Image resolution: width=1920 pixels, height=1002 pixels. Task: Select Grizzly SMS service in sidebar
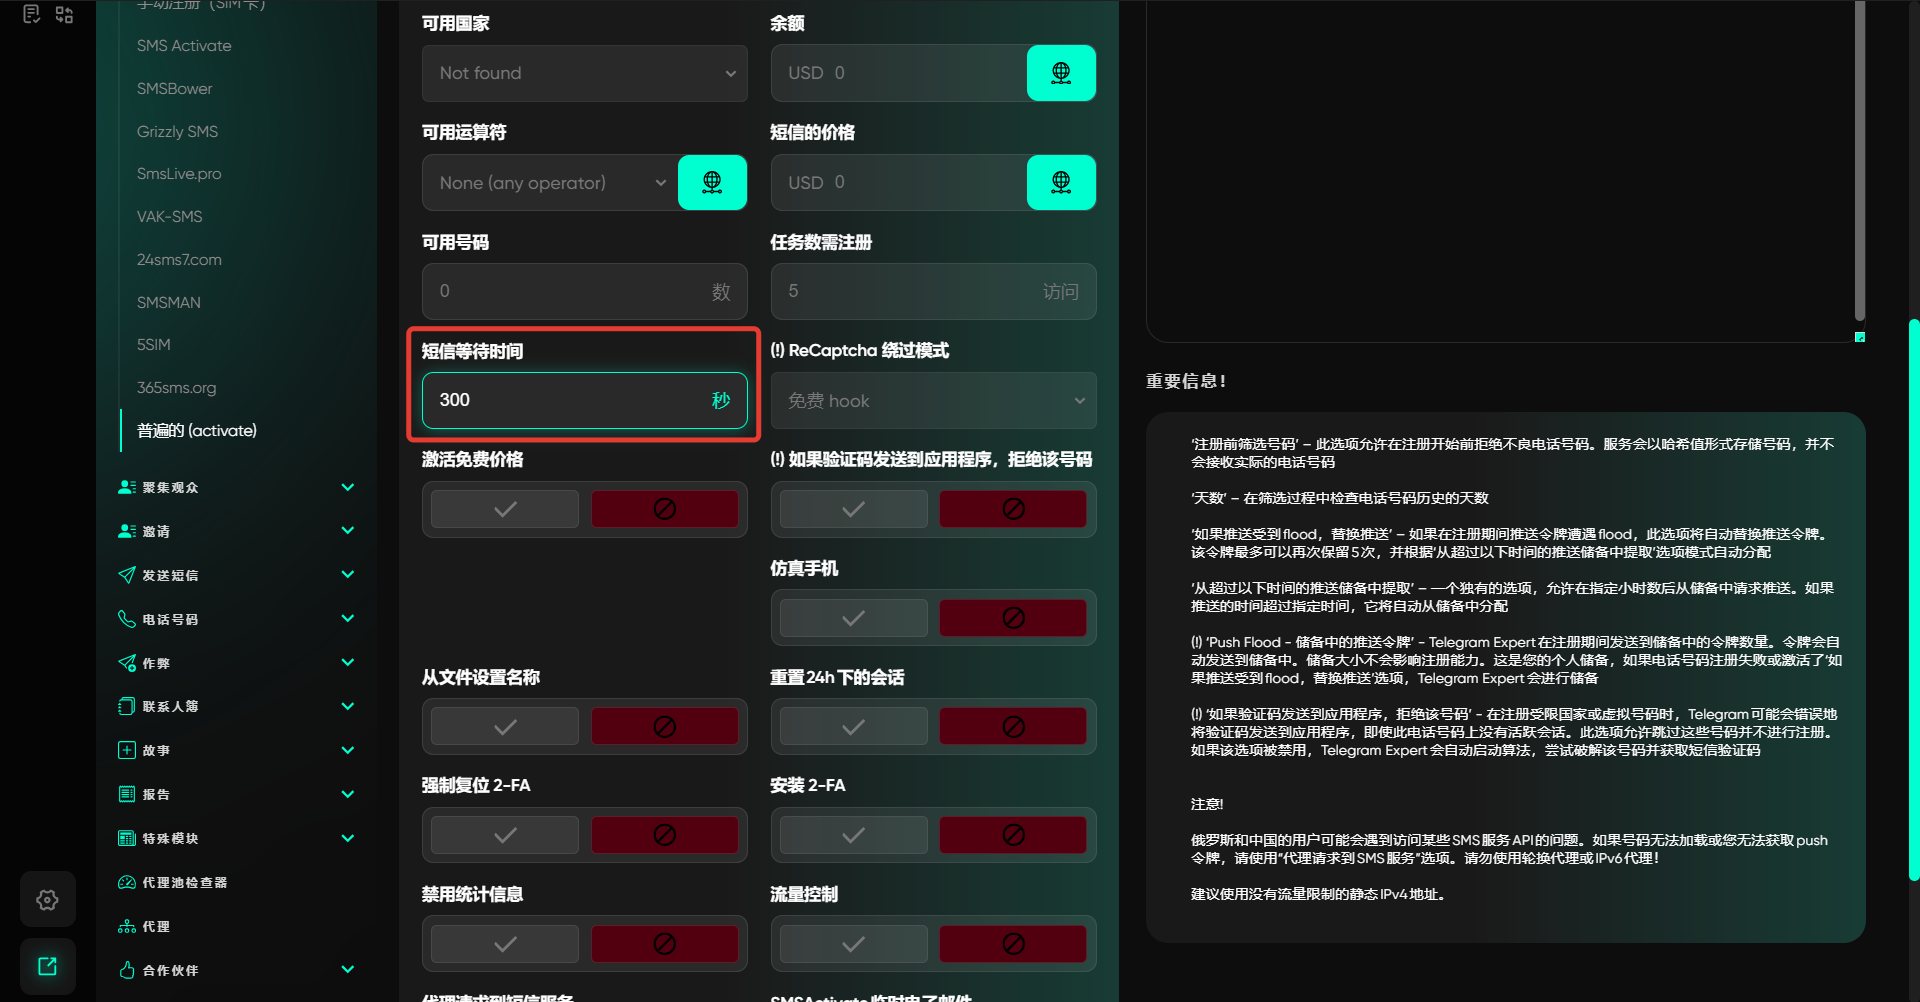pos(177,131)
